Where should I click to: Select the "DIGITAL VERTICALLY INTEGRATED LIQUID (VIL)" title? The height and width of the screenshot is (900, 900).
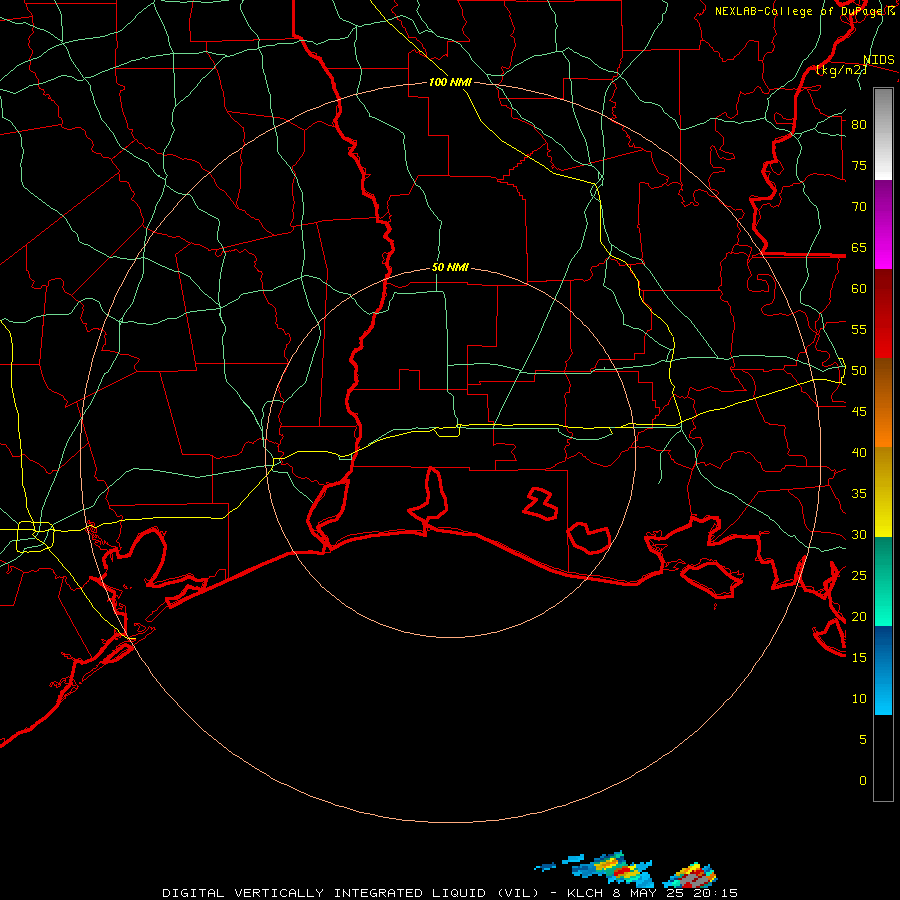click(351, 893)
